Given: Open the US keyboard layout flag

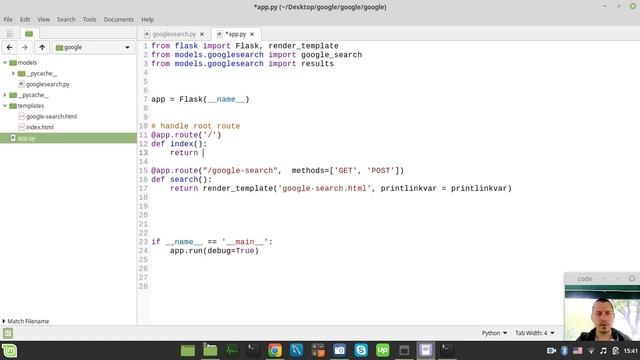Looking at the screenshot, I should [578, 351].
